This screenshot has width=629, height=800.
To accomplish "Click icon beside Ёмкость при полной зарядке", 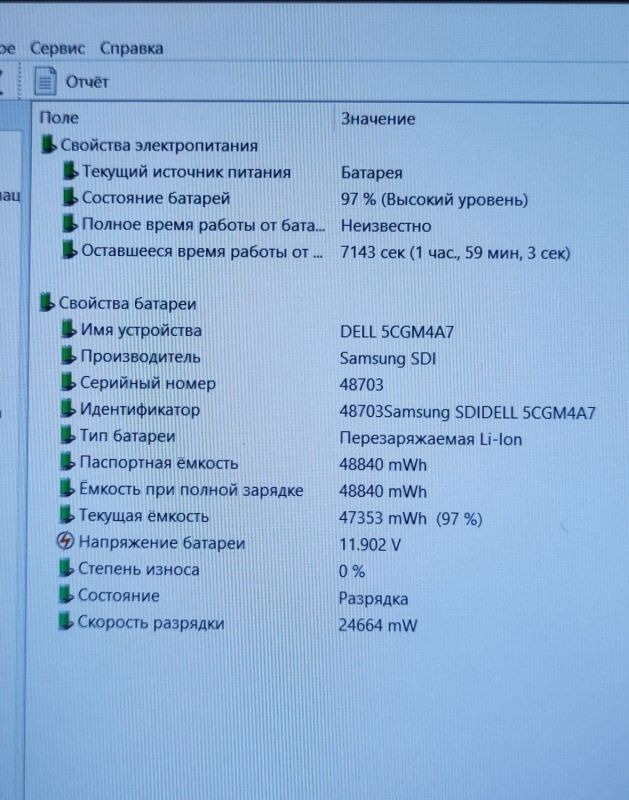I will pos(67,489).
